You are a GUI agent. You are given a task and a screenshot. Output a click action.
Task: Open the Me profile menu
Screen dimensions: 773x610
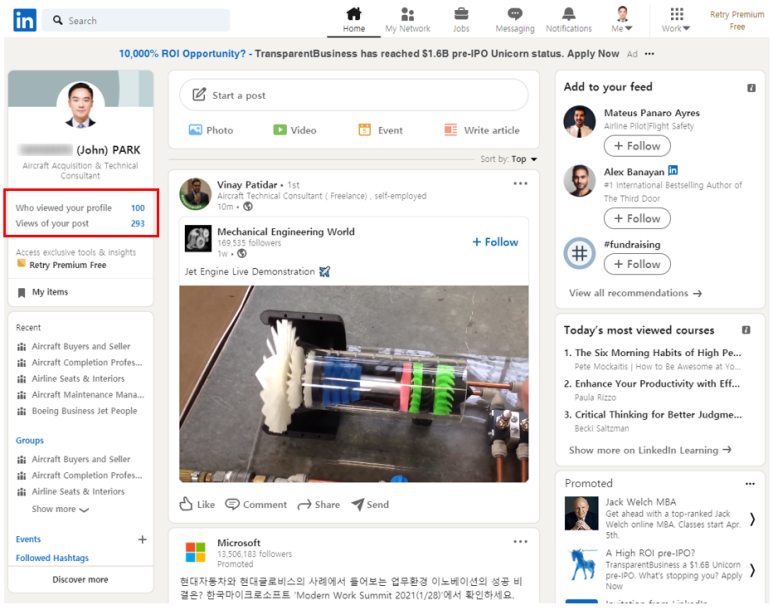[x=622, y=20]
